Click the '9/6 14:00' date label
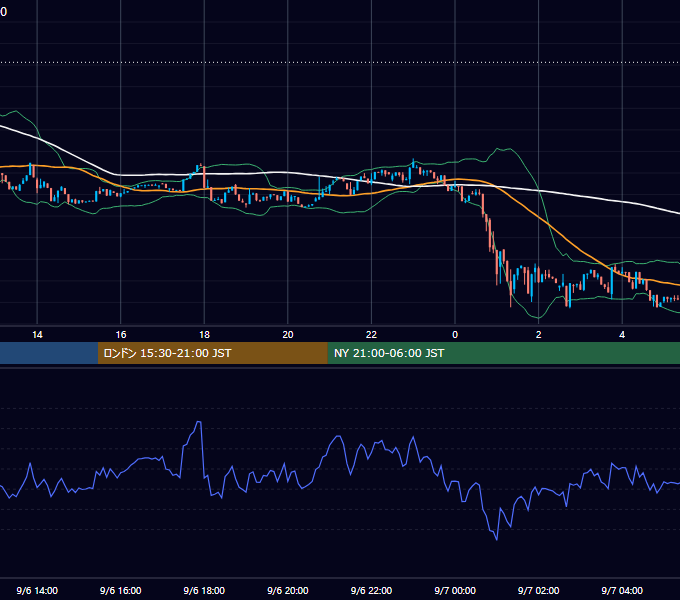Screen dimensions: 680x600 [37, 590]
